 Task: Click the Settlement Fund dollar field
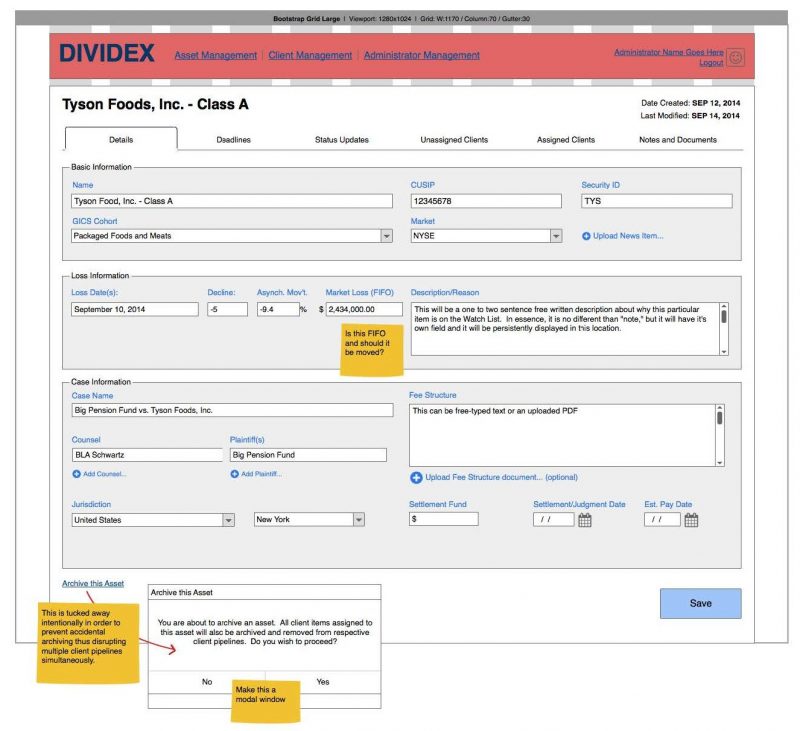444,519
